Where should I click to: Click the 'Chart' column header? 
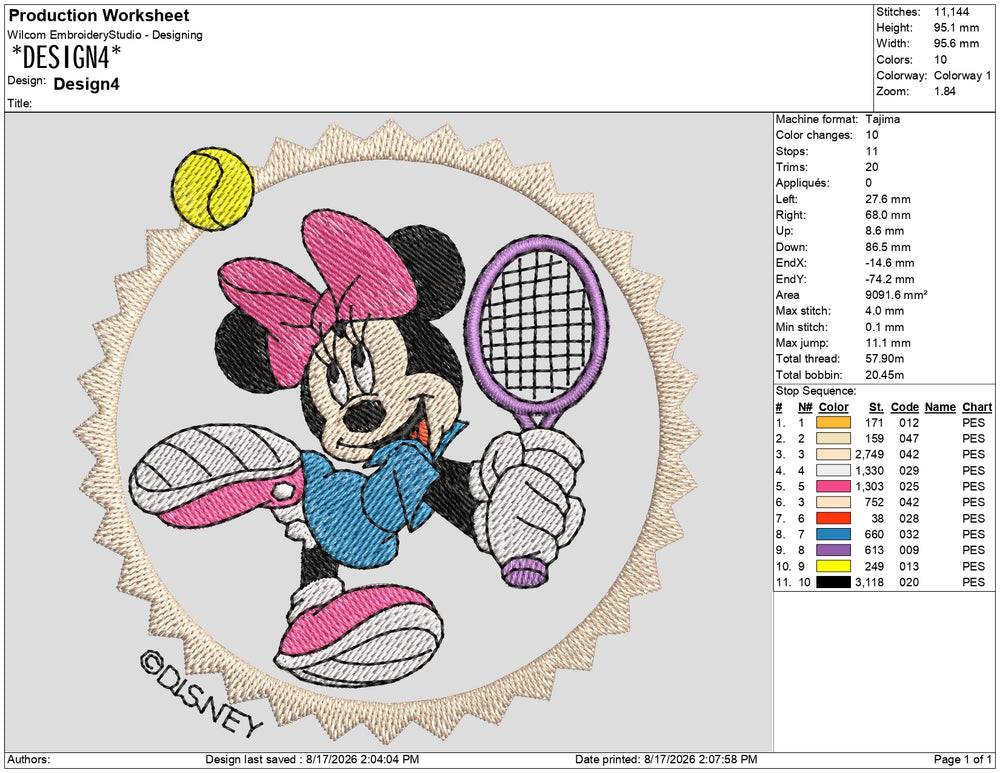[x=977, y=407]
